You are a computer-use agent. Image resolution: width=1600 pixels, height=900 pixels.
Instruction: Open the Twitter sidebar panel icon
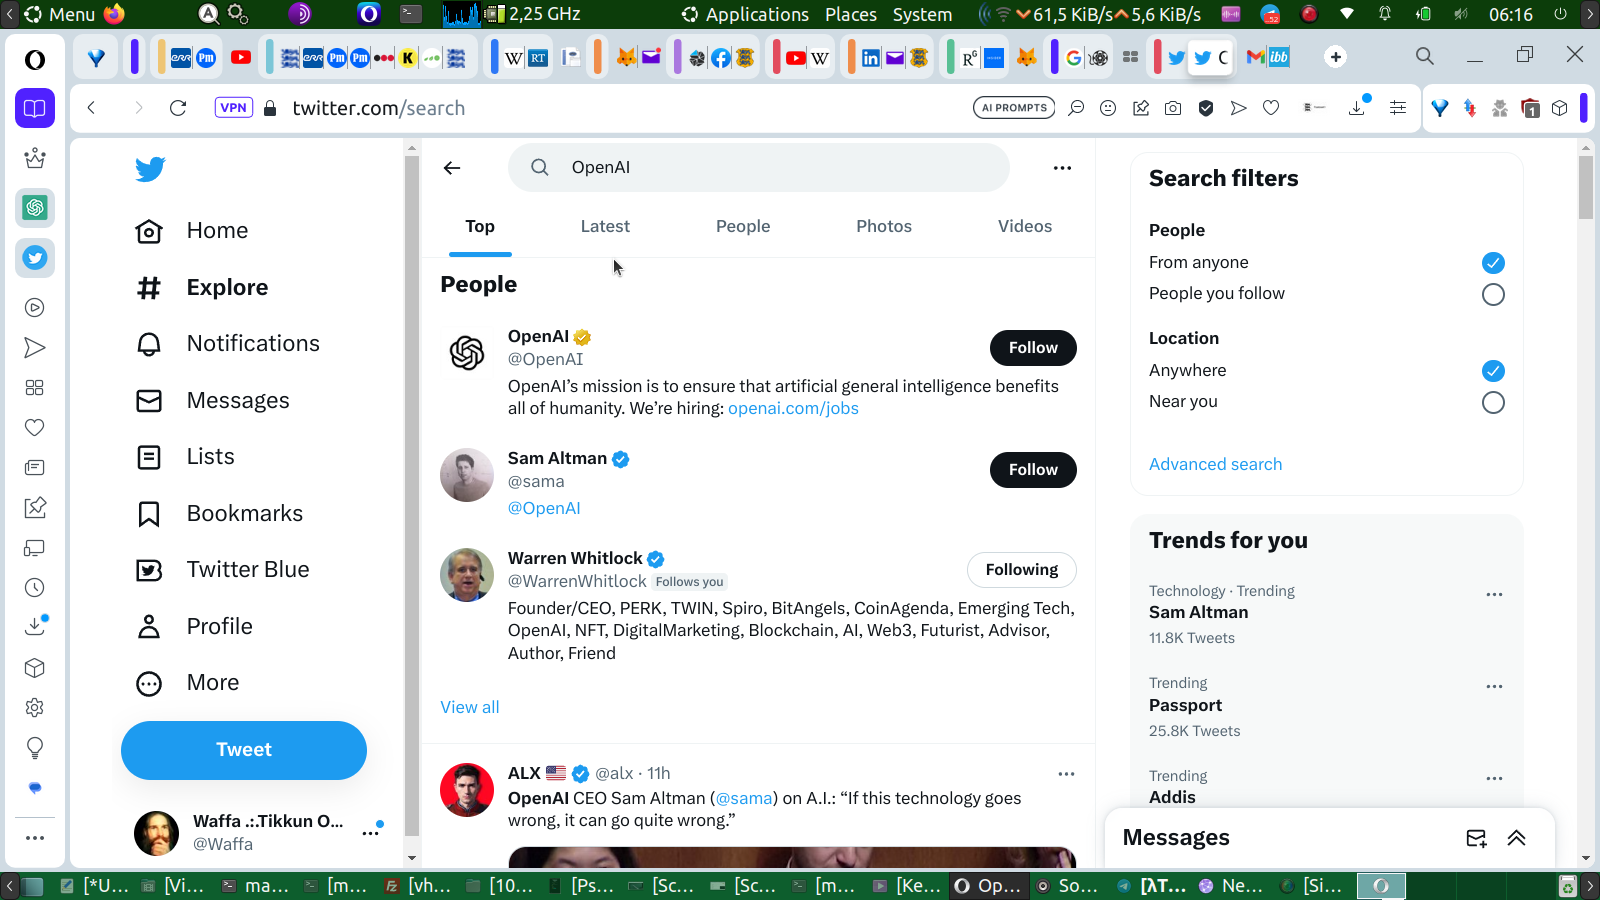click(35, 258)
